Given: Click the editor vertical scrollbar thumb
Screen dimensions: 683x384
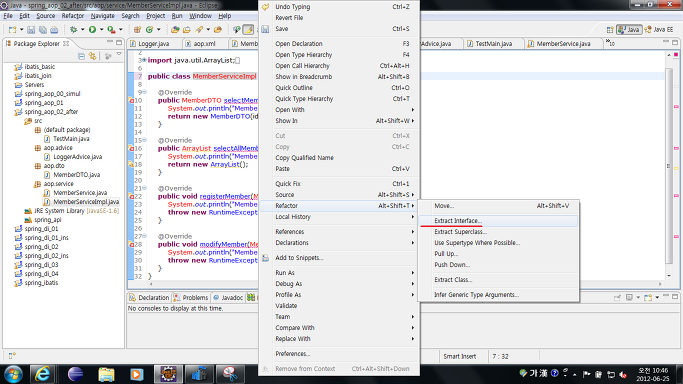Looking at the screenshot, I should (669, 165).
